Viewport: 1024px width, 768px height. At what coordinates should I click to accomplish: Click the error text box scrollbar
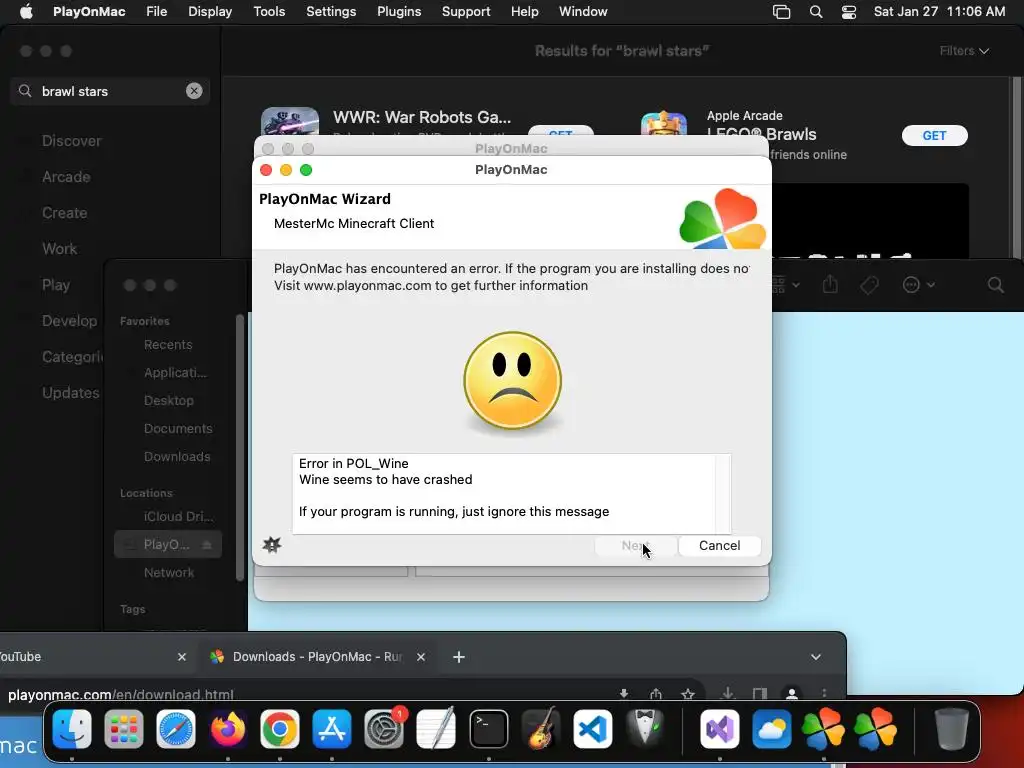pyautogui.click(x=724, y=494)
